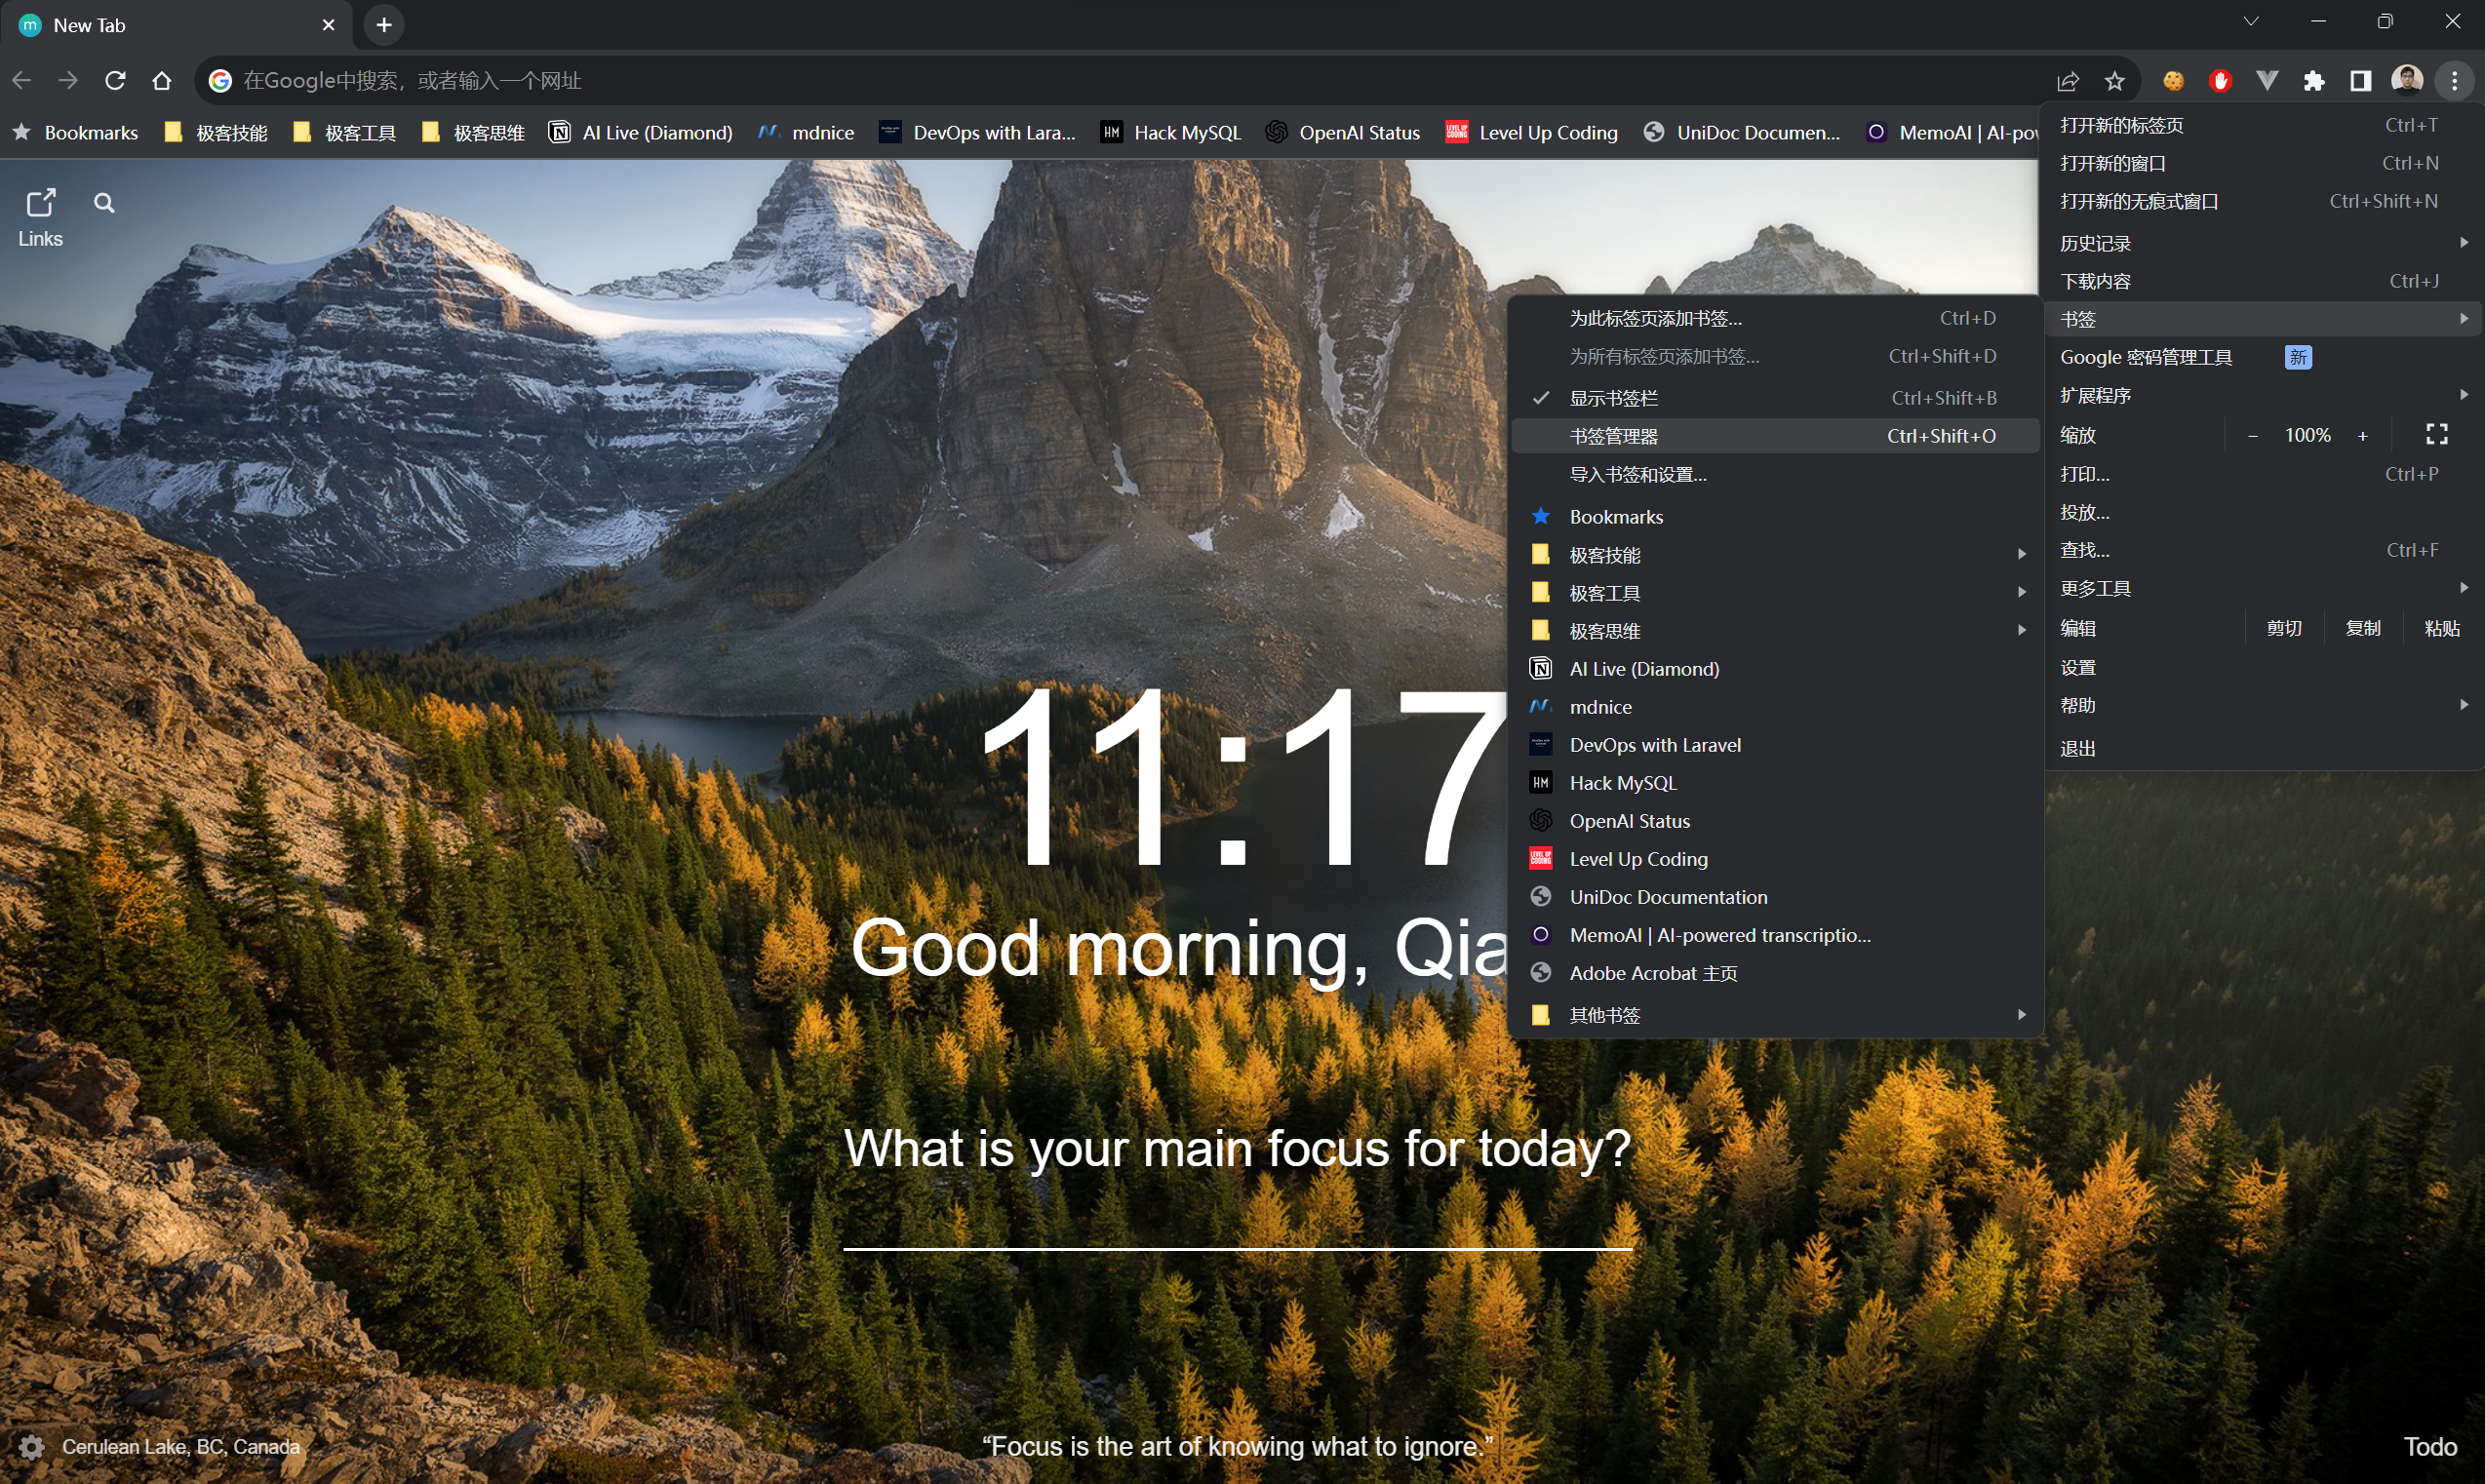The image size is (2485, 1484).
Task: Open the Momentum search magnifier icon
Action: [104, 203]
